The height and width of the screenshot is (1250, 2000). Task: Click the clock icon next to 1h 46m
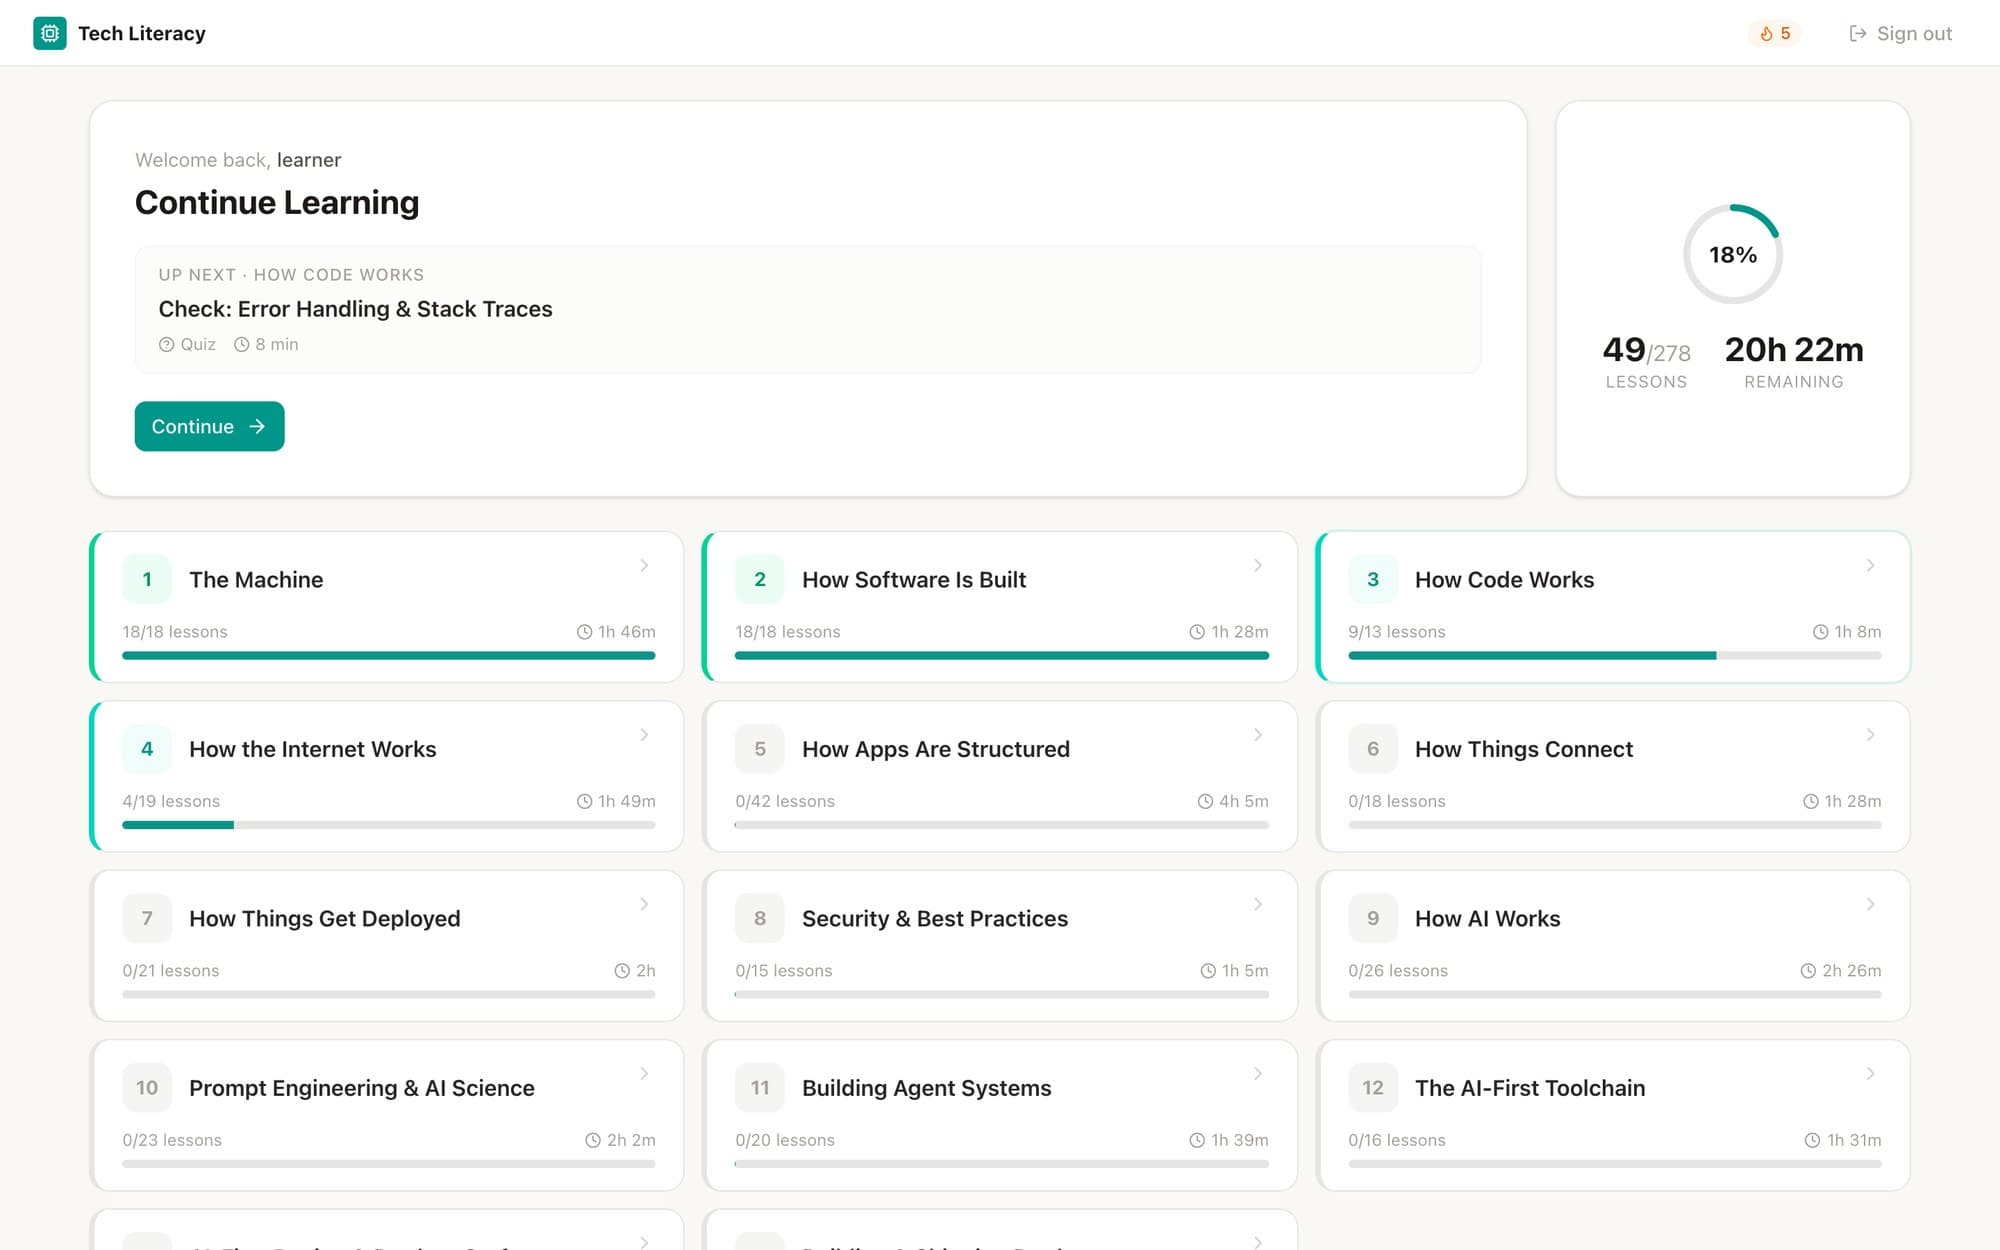584,632
